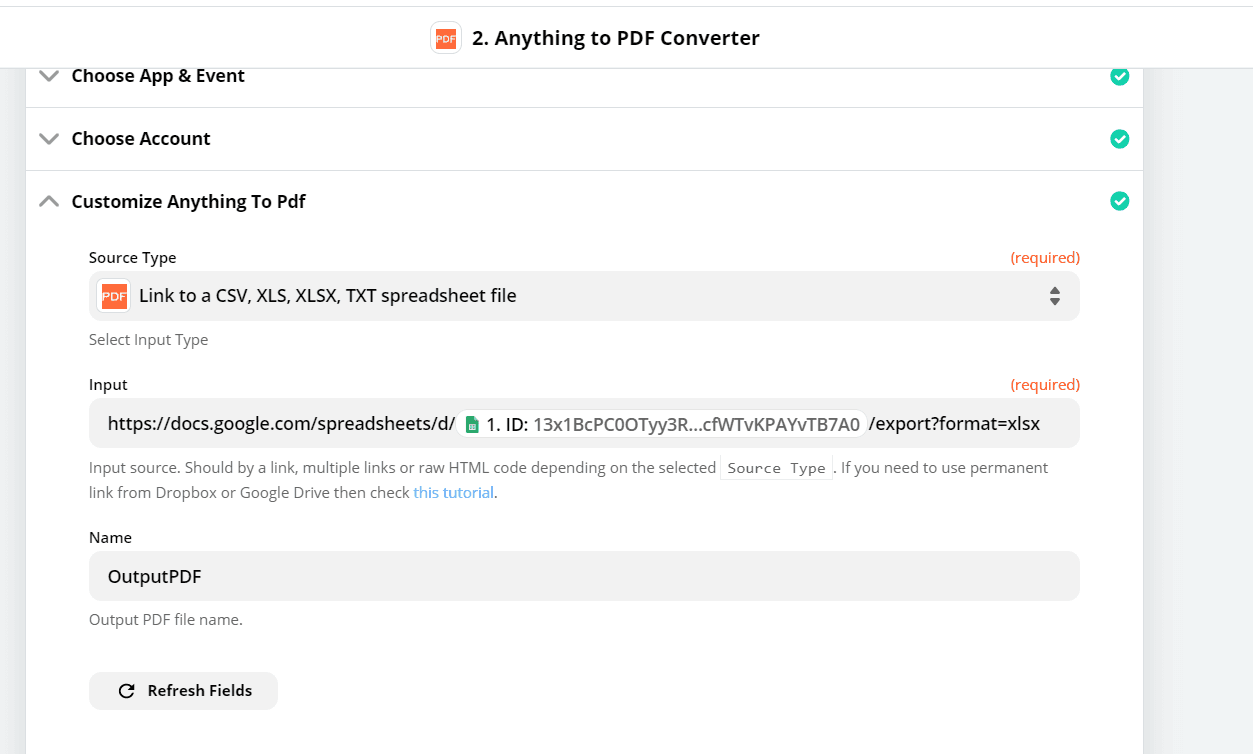Image resolution: width=1253 pixels, height=754 pixels.
Task: Click the Choose App & Event section title
Action: 158,76
